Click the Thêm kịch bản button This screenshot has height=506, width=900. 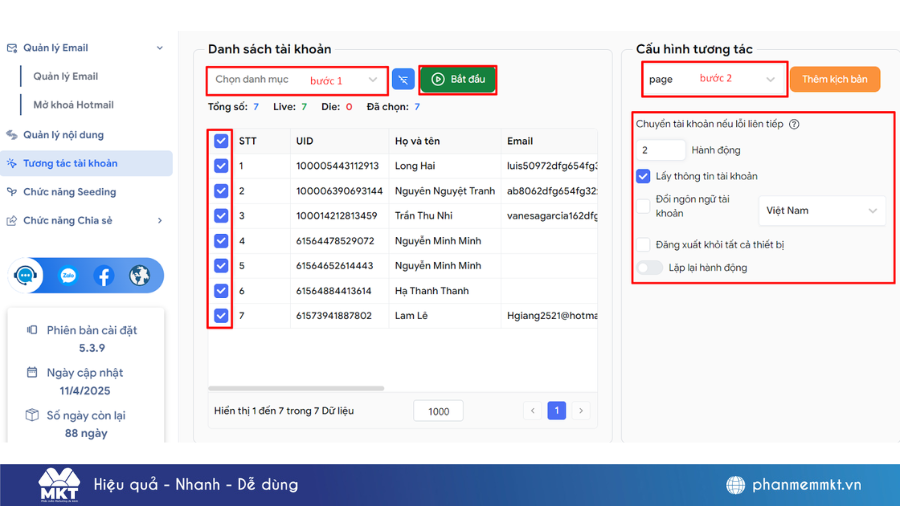click(835, 79)
